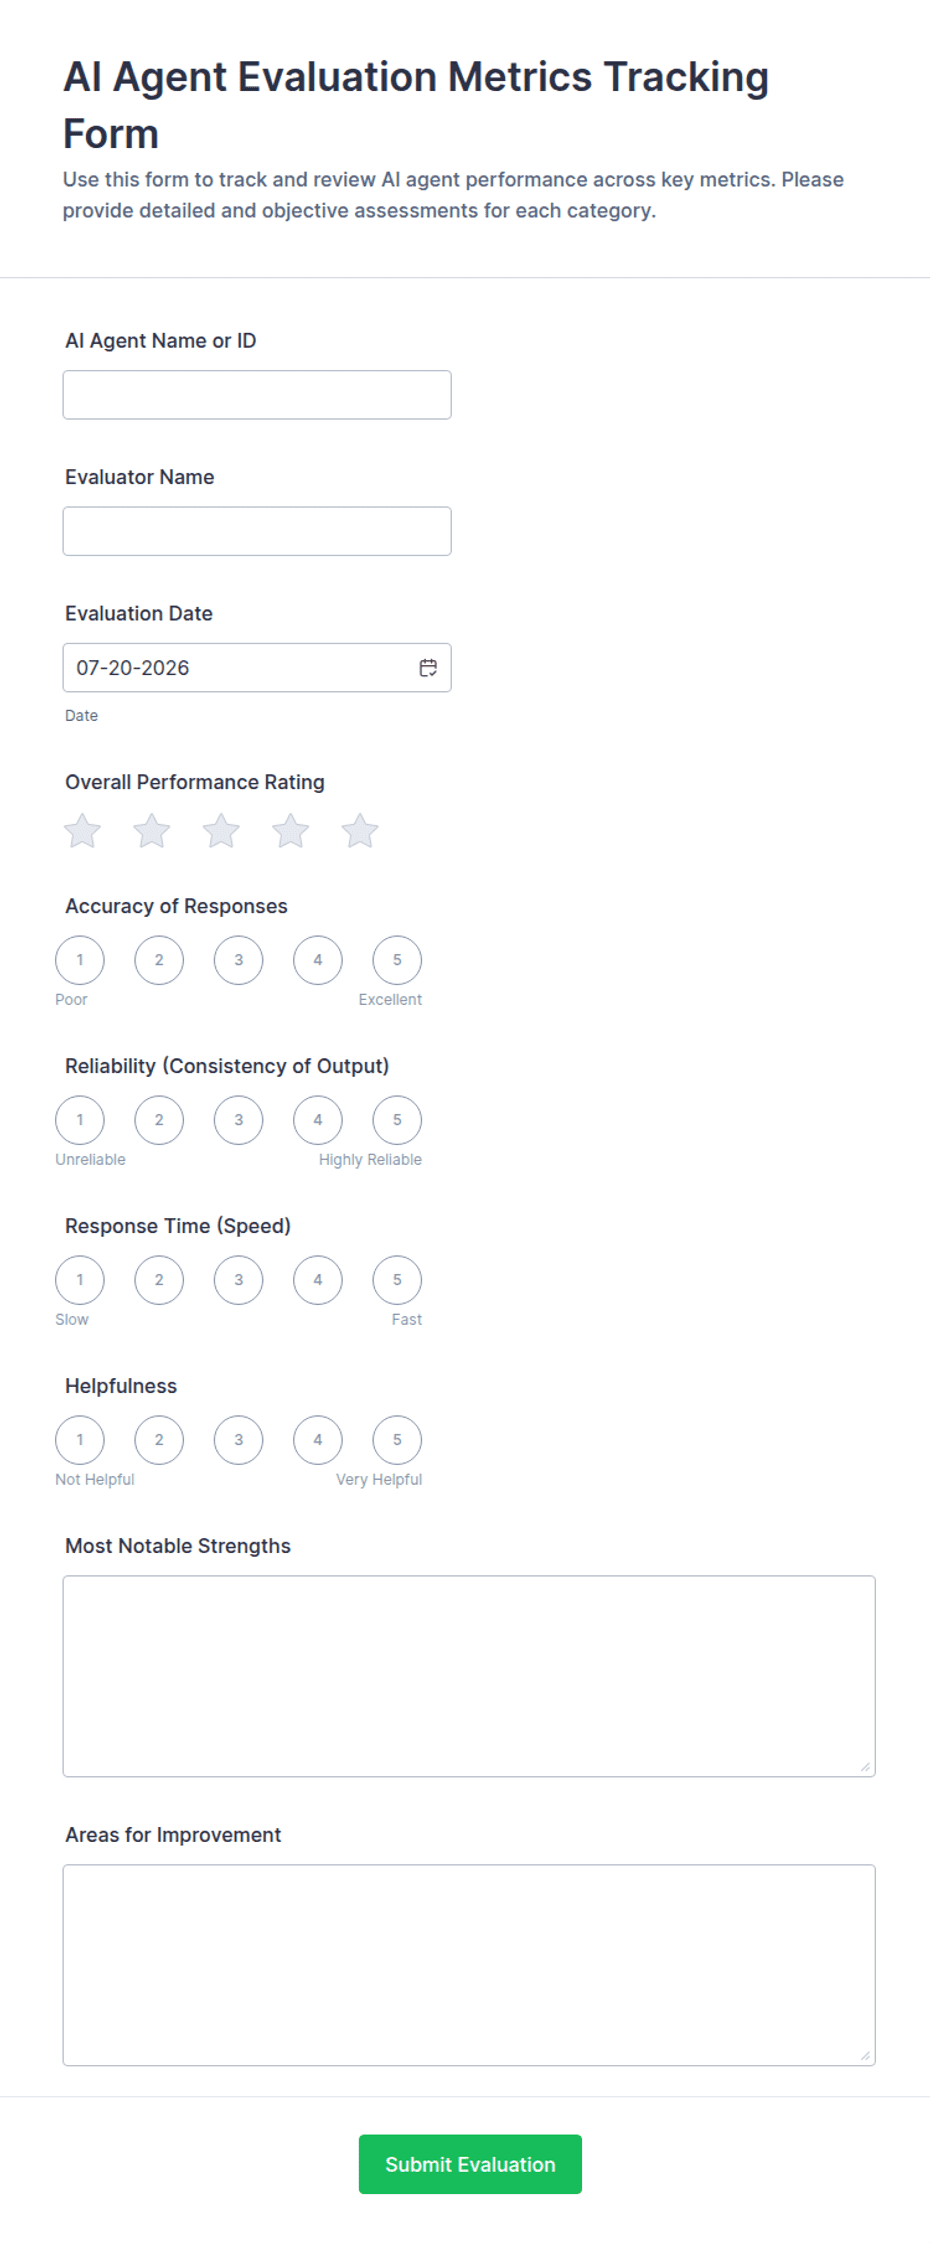The height and width of the screenshot is (2243, 930).
Task: Focus the AI Agent Name or ID field
Action: [x=257, y=395]
